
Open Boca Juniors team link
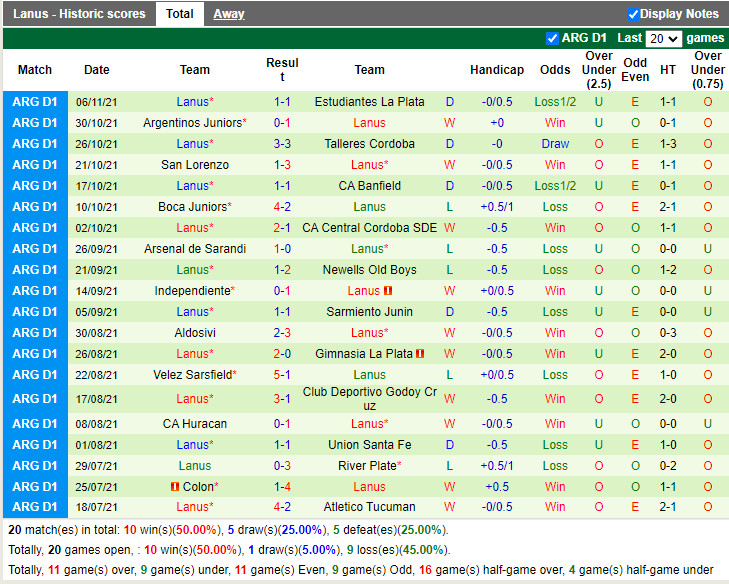[x=193, y=207]
